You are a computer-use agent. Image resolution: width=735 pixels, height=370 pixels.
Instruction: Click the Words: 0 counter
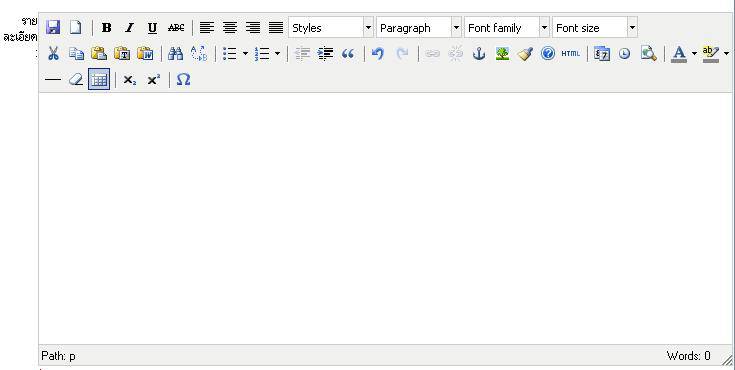pyautogui.click(x=689, y=356)
